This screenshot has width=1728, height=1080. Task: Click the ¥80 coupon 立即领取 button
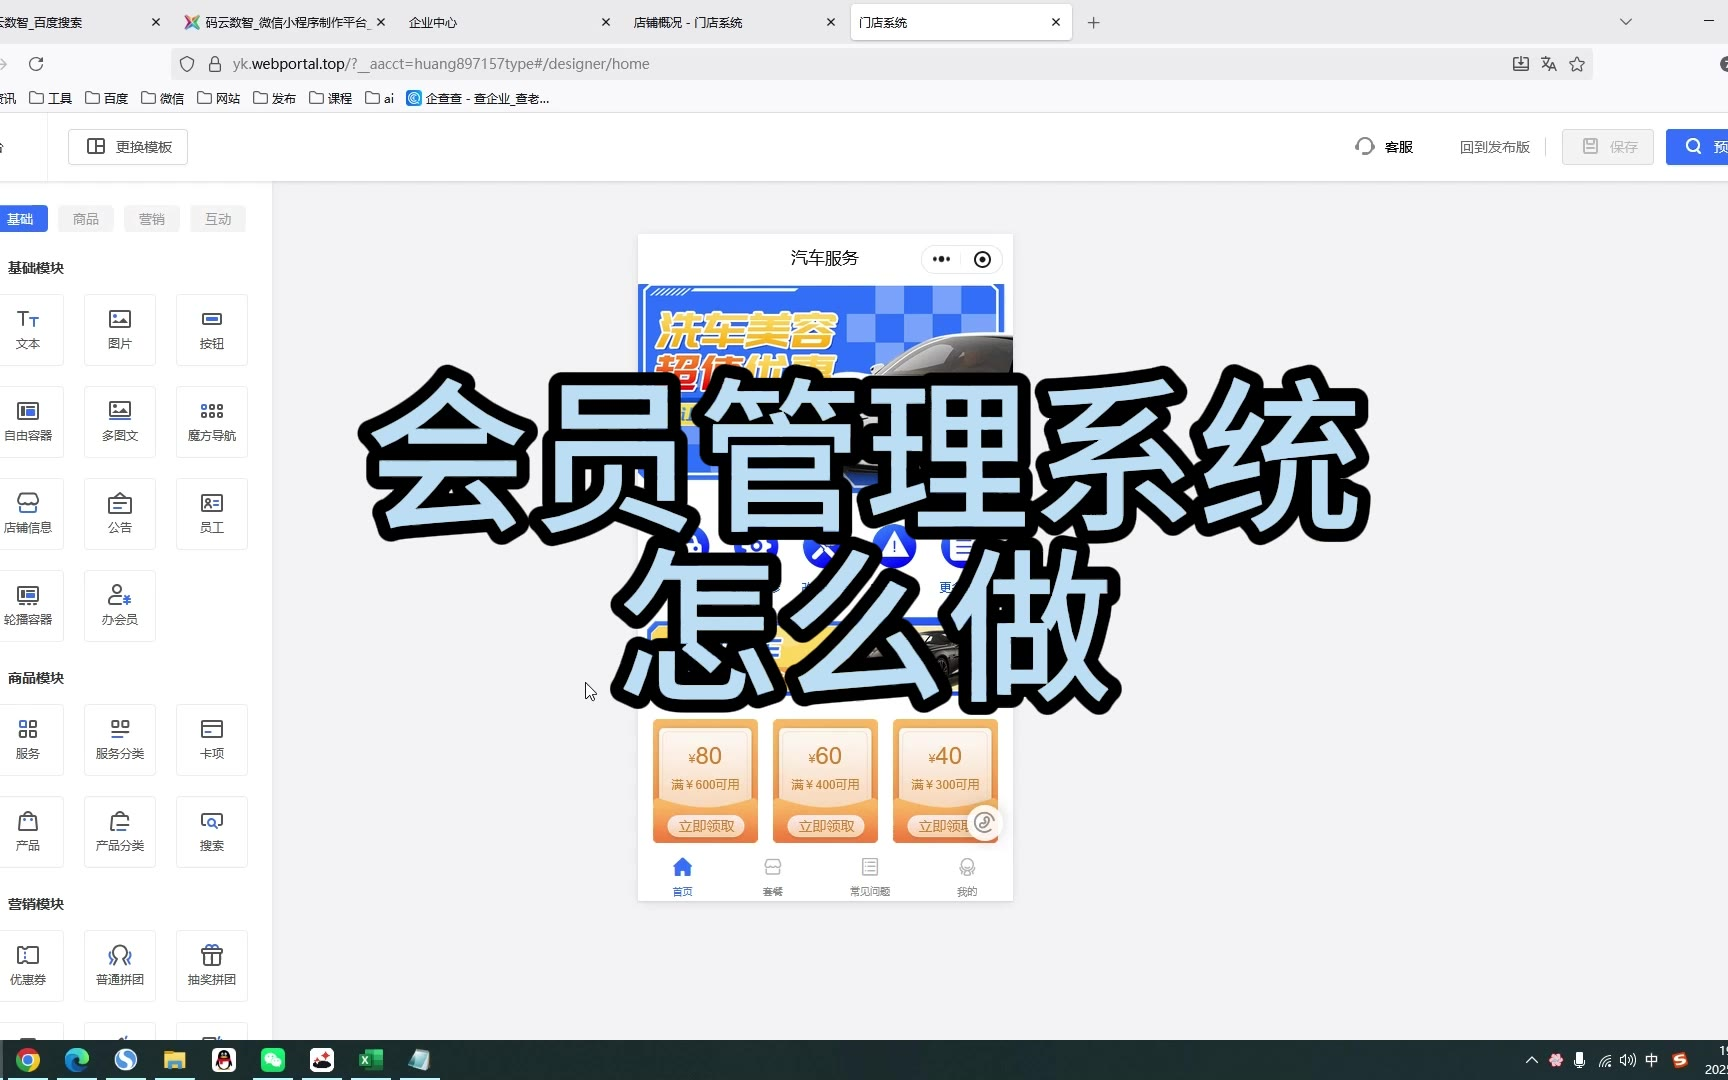click(x=706, y=826)
